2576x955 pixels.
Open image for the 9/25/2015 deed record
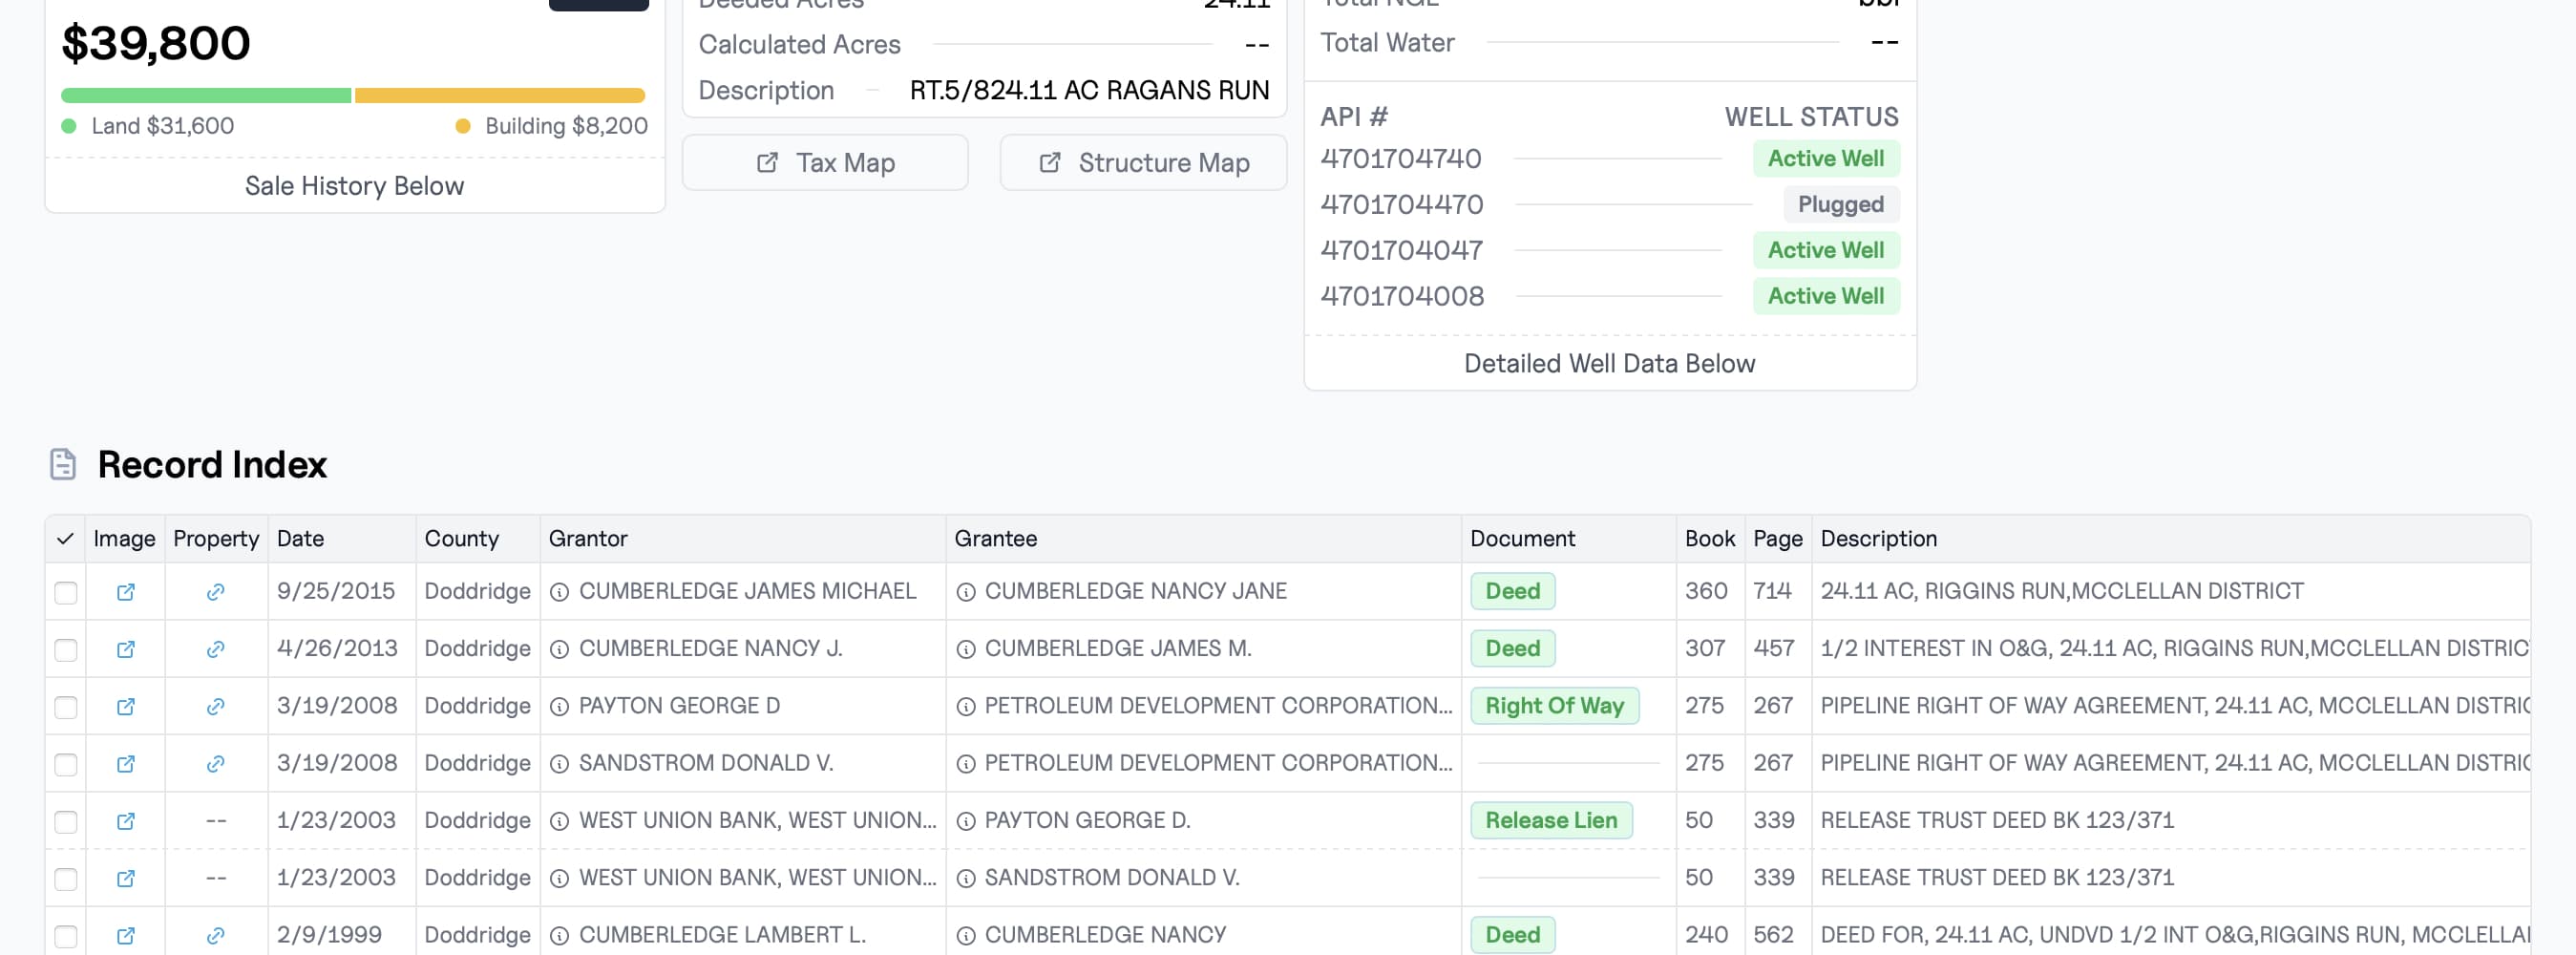[125, 592]
